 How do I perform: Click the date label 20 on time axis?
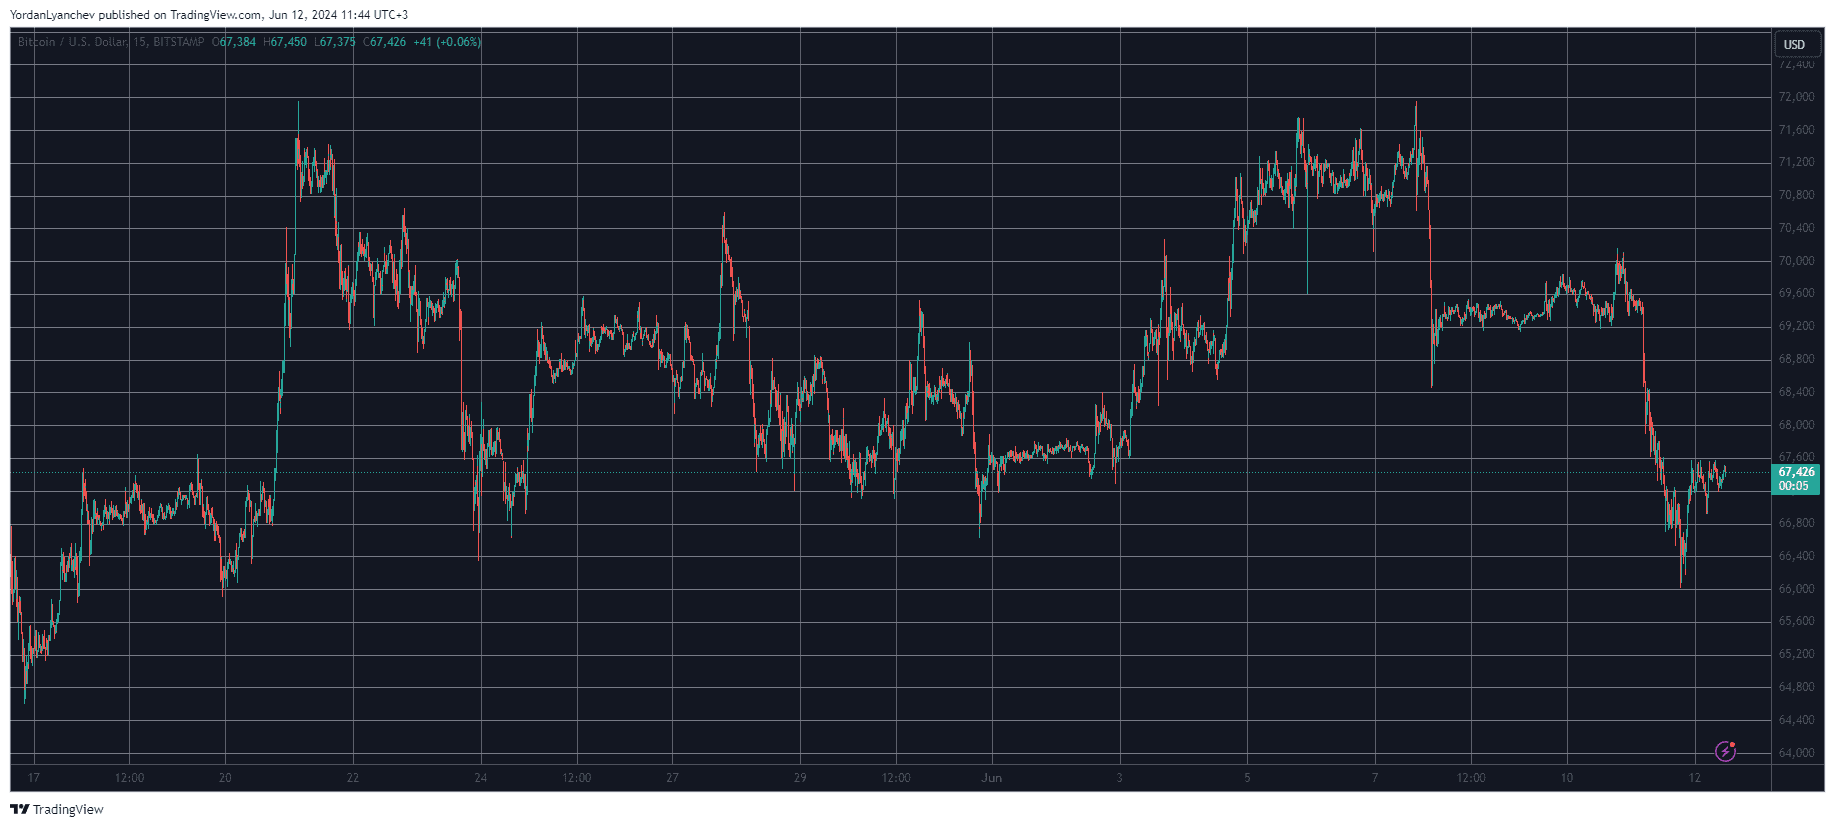(x=225, y=778)
